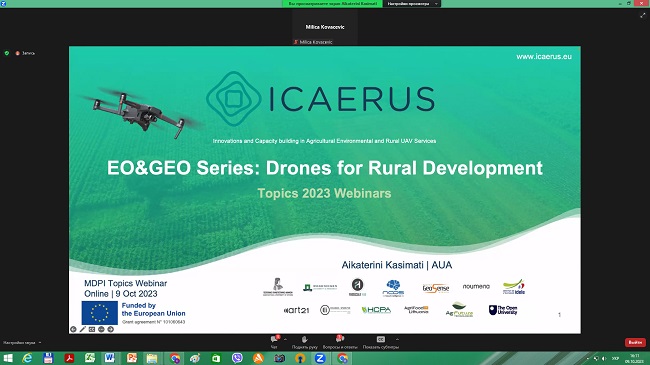Go to previous slide with the left arrow
This screenshot has width=650, height=365.
click(x=73, y=329)
